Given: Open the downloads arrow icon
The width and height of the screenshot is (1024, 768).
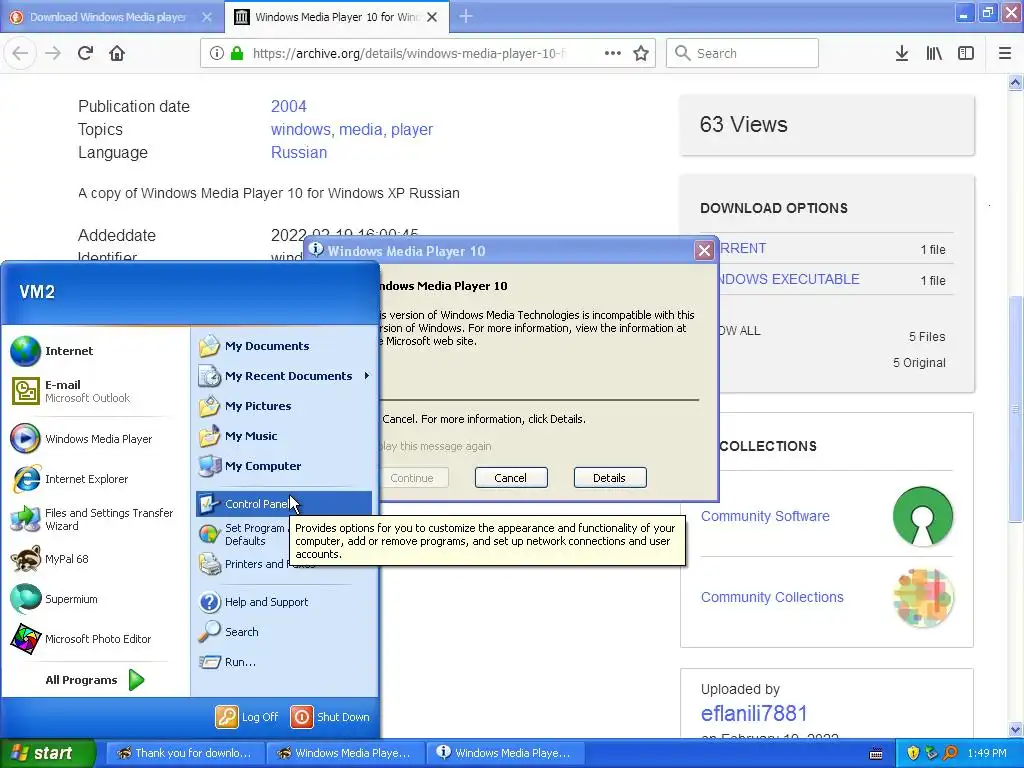Looking at the screenshot, I should (x=902, y=53).
